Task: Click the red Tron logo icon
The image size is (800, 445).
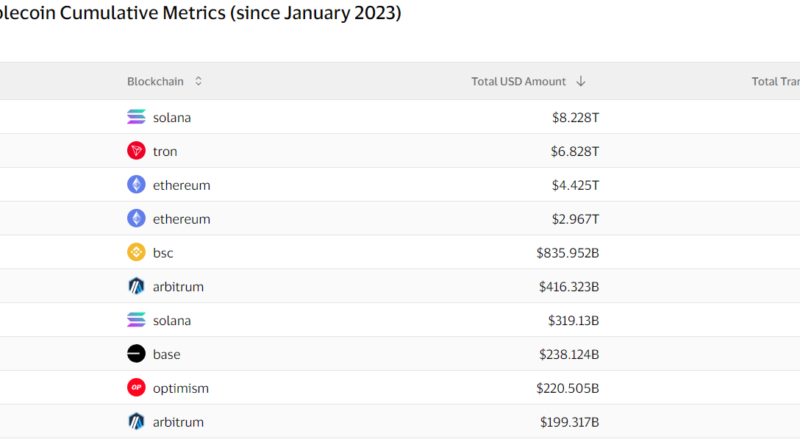Action: [136, 151]
